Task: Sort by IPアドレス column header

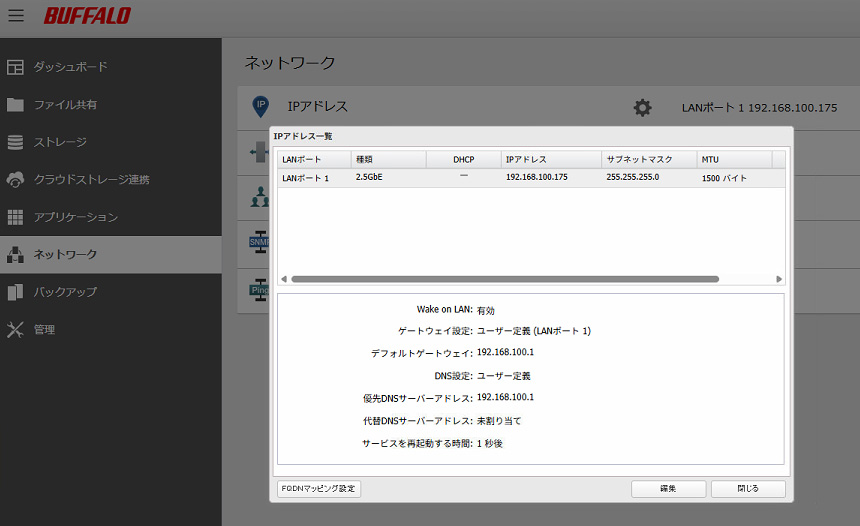Action: pyautogui.click(x=550, y=159)
